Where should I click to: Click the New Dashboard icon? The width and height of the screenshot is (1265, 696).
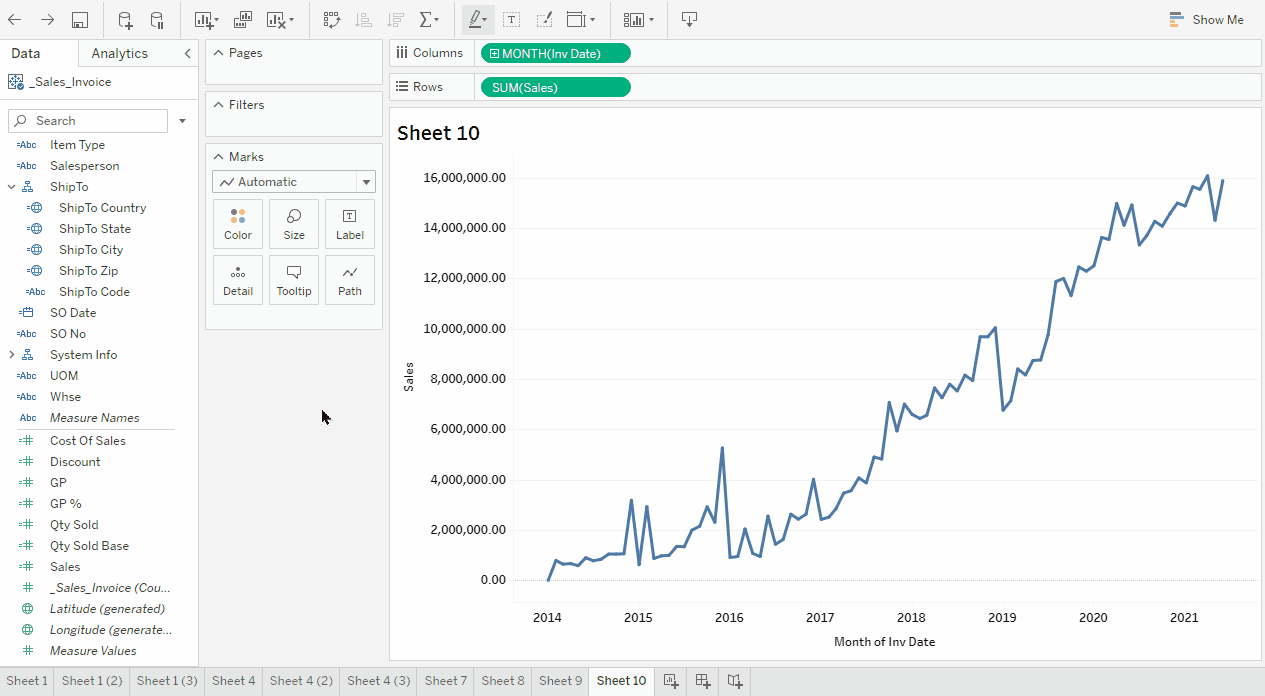click(x=703, y=681)
